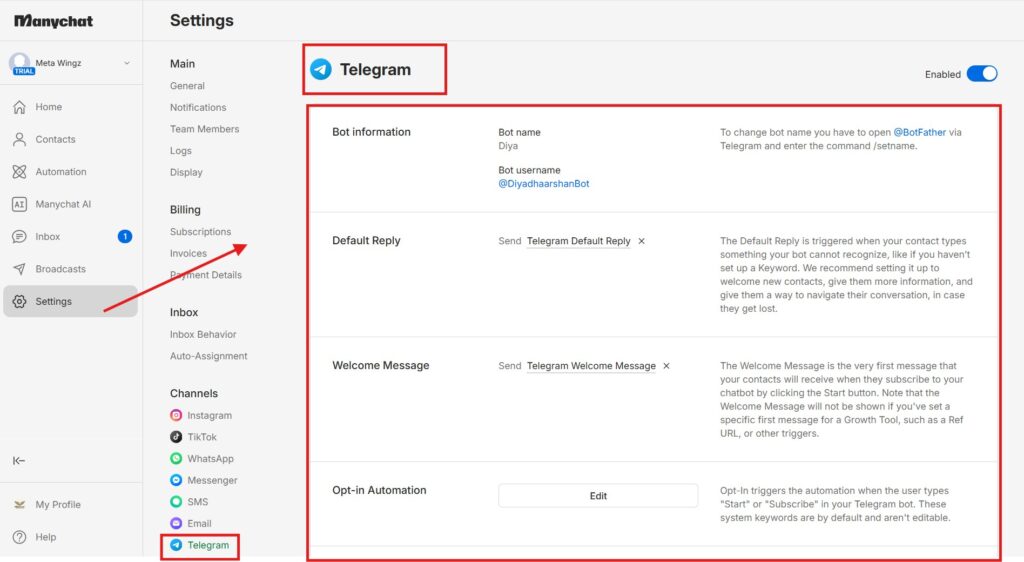This screenshot has width=1024, height=562.
Task: Open Logs settings
Action: tap(181, 151)
